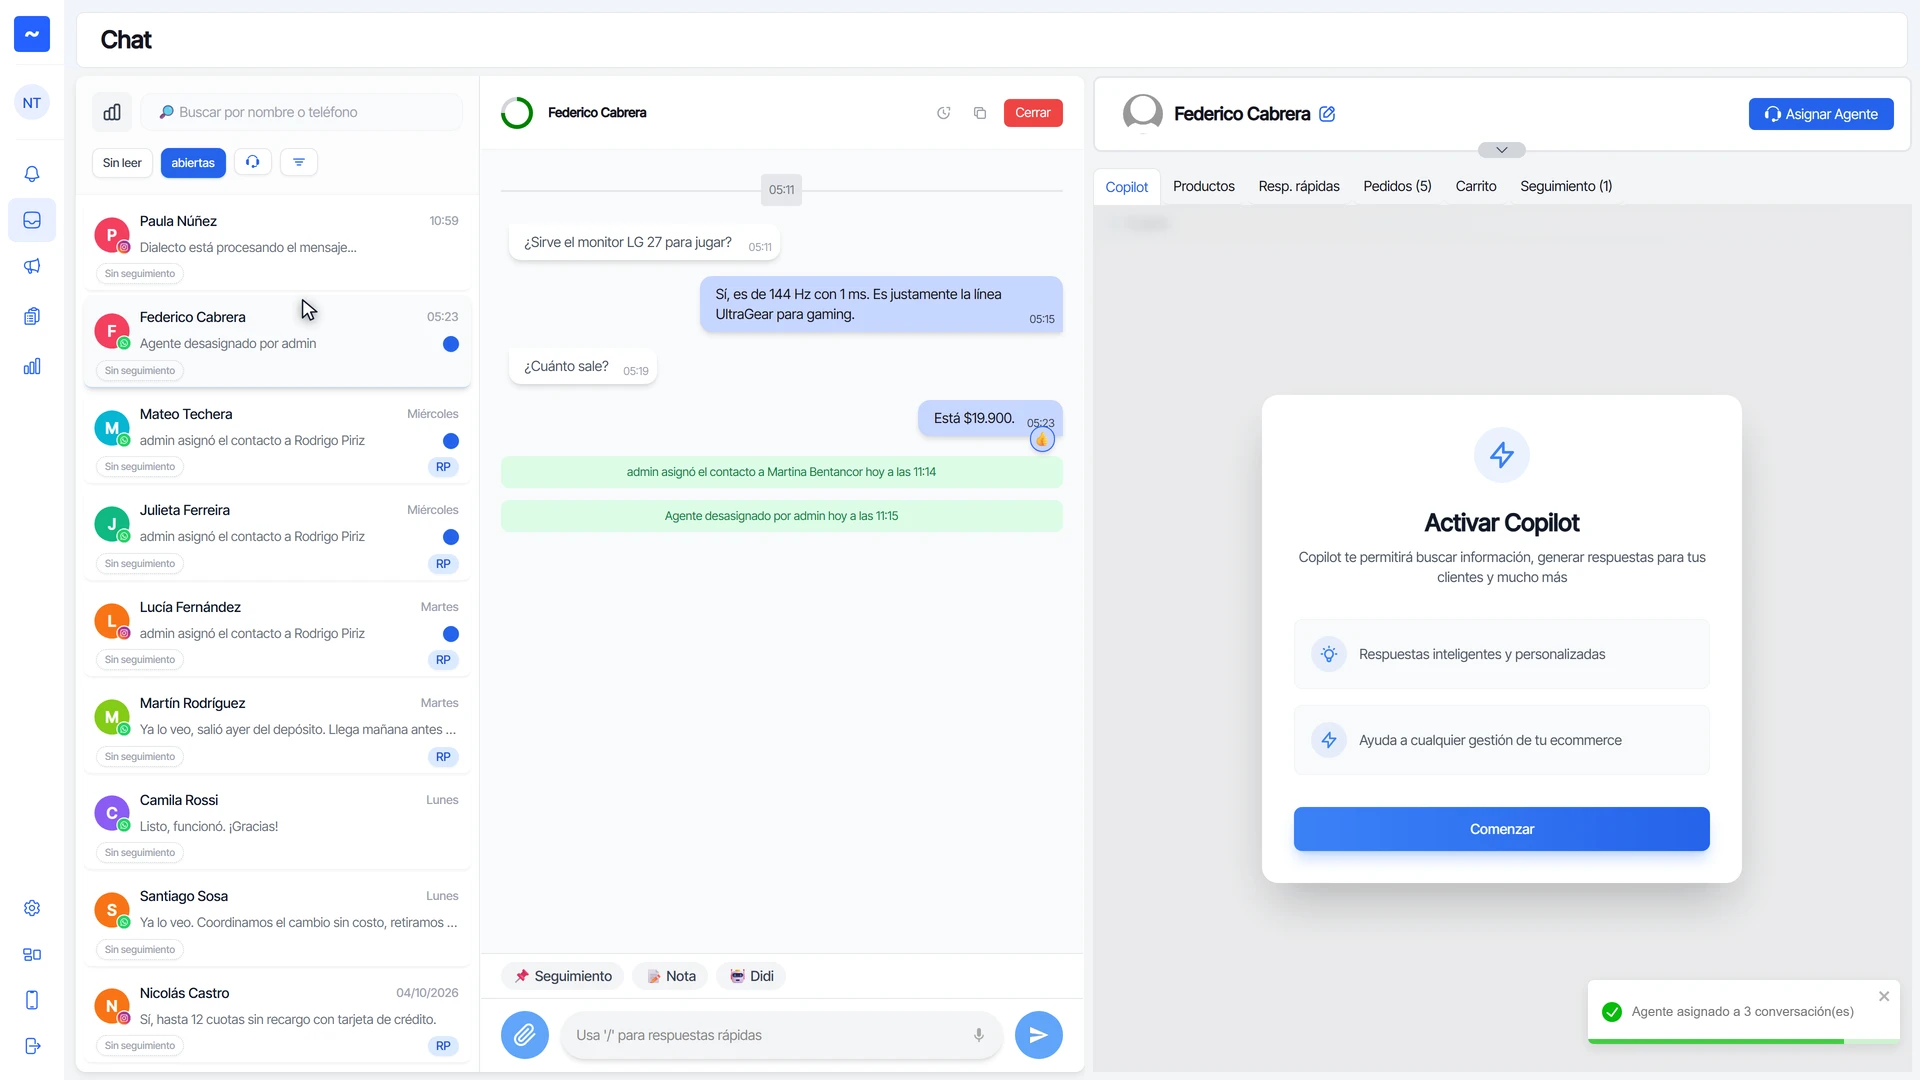The width and height of the screenshot is (1920, 1080).
Task: Click the paperclip attach file button
Action: pos(525,1035)
